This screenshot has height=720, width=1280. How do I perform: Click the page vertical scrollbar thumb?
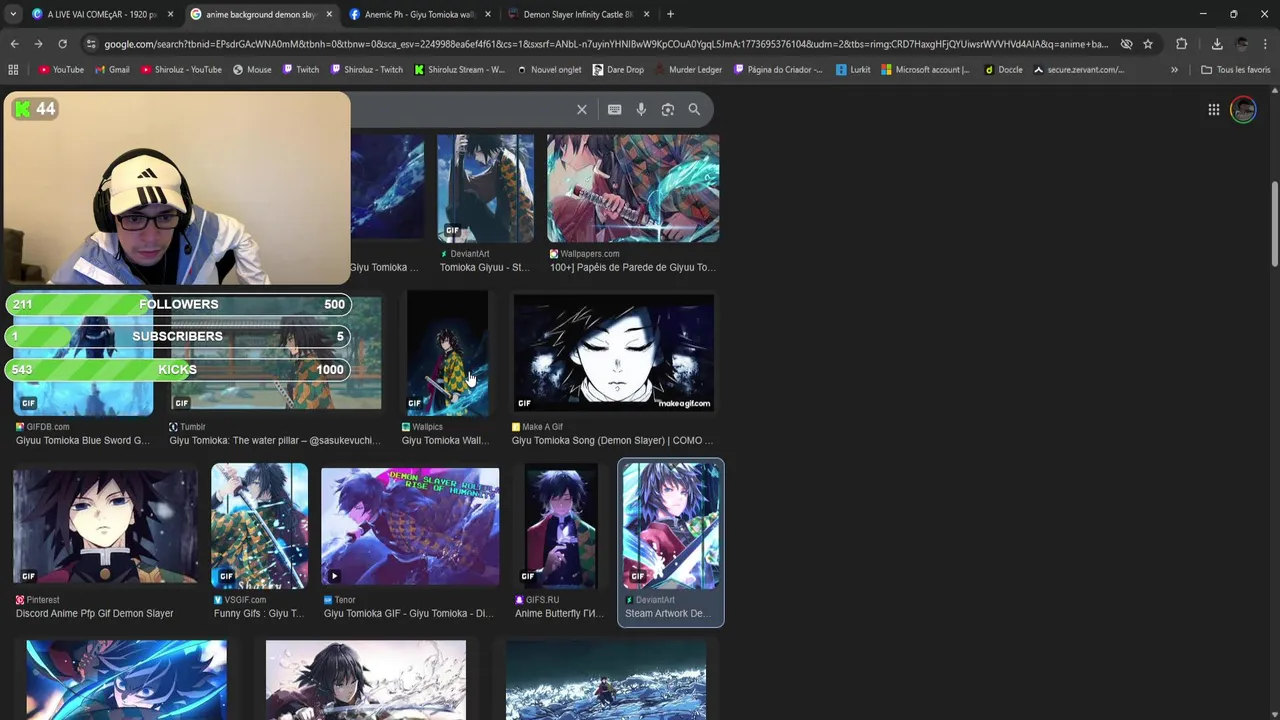pos(1275,224)
